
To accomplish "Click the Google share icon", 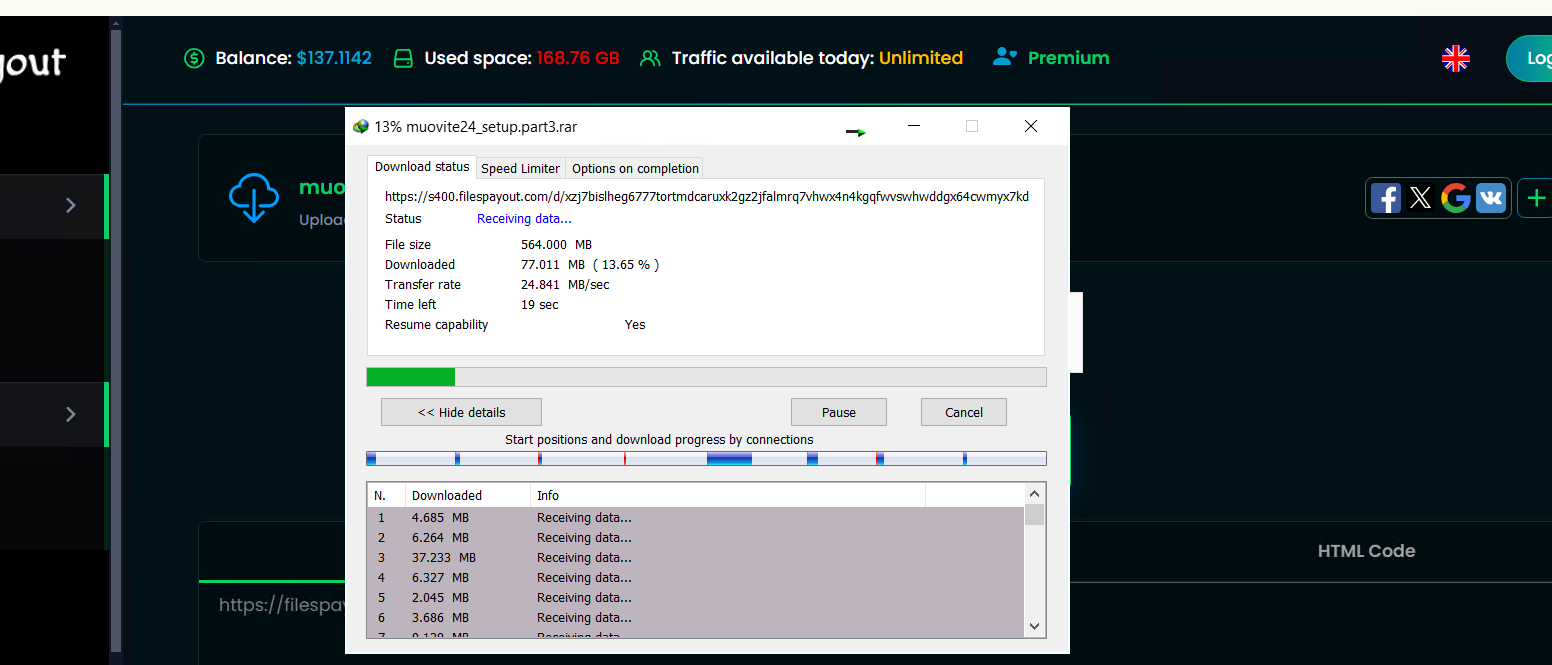I will tap(1455, 198).
